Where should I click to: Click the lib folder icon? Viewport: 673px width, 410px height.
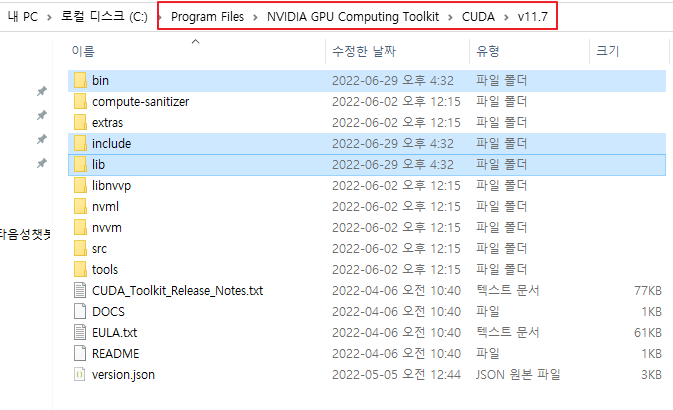coord(80,164)
